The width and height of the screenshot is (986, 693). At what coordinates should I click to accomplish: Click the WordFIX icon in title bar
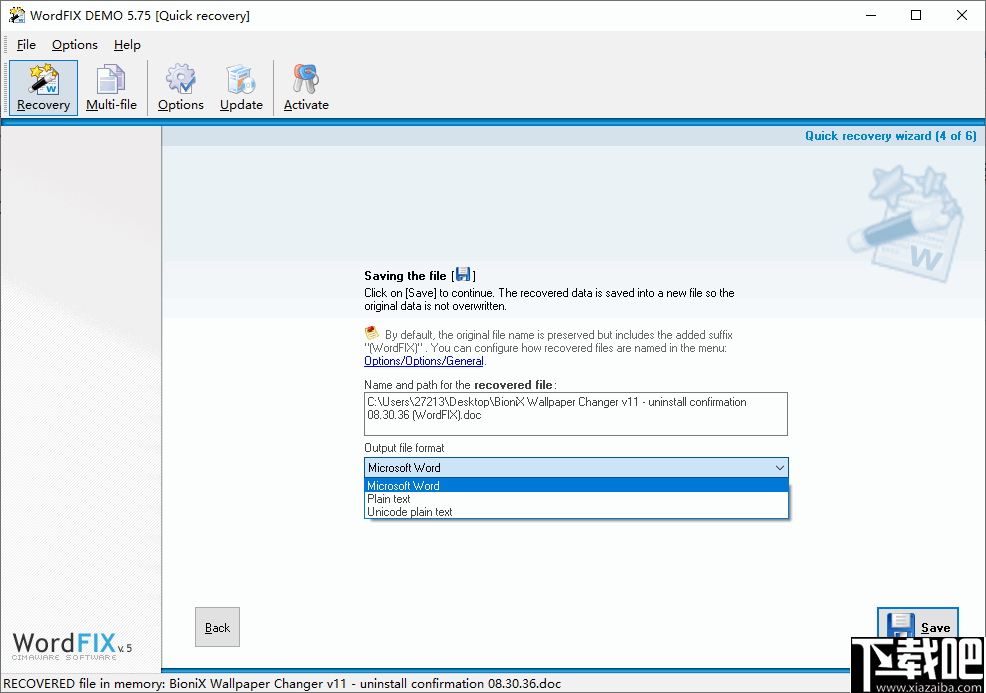(x=15, y=15)
